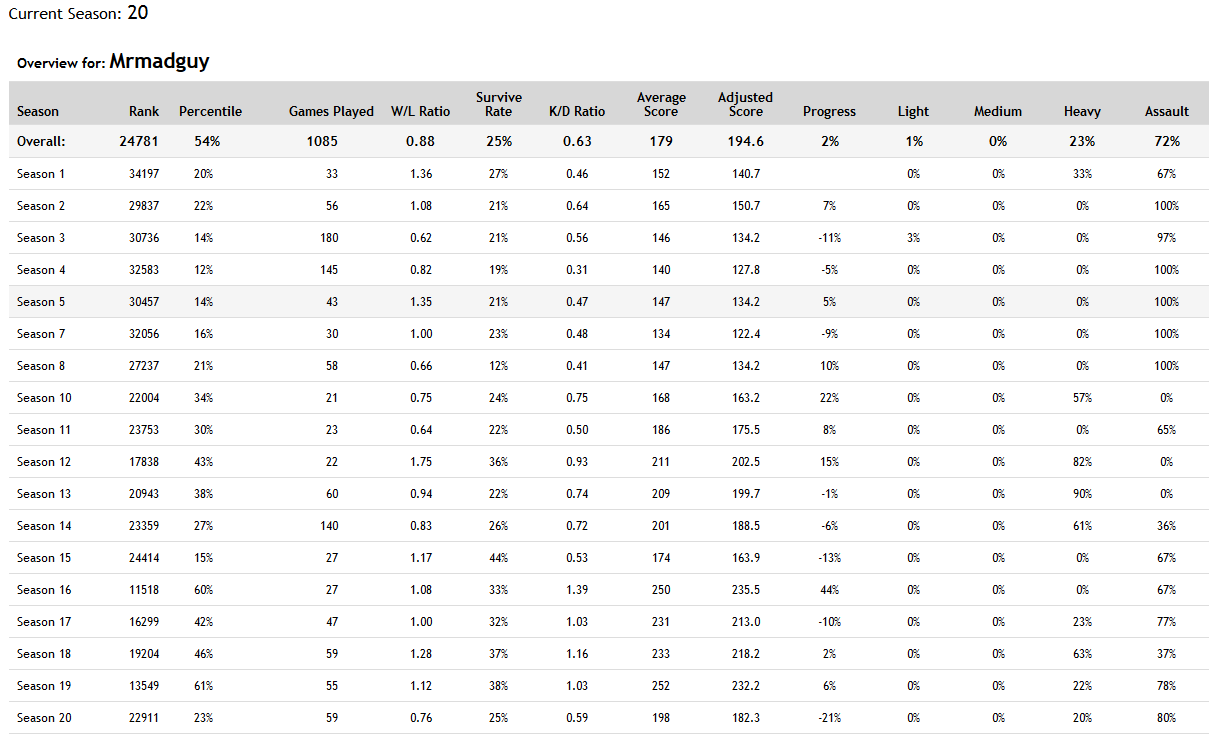1221x745 pixels.
Task: Click the Season 20 row label
Action: pos(44,718)
